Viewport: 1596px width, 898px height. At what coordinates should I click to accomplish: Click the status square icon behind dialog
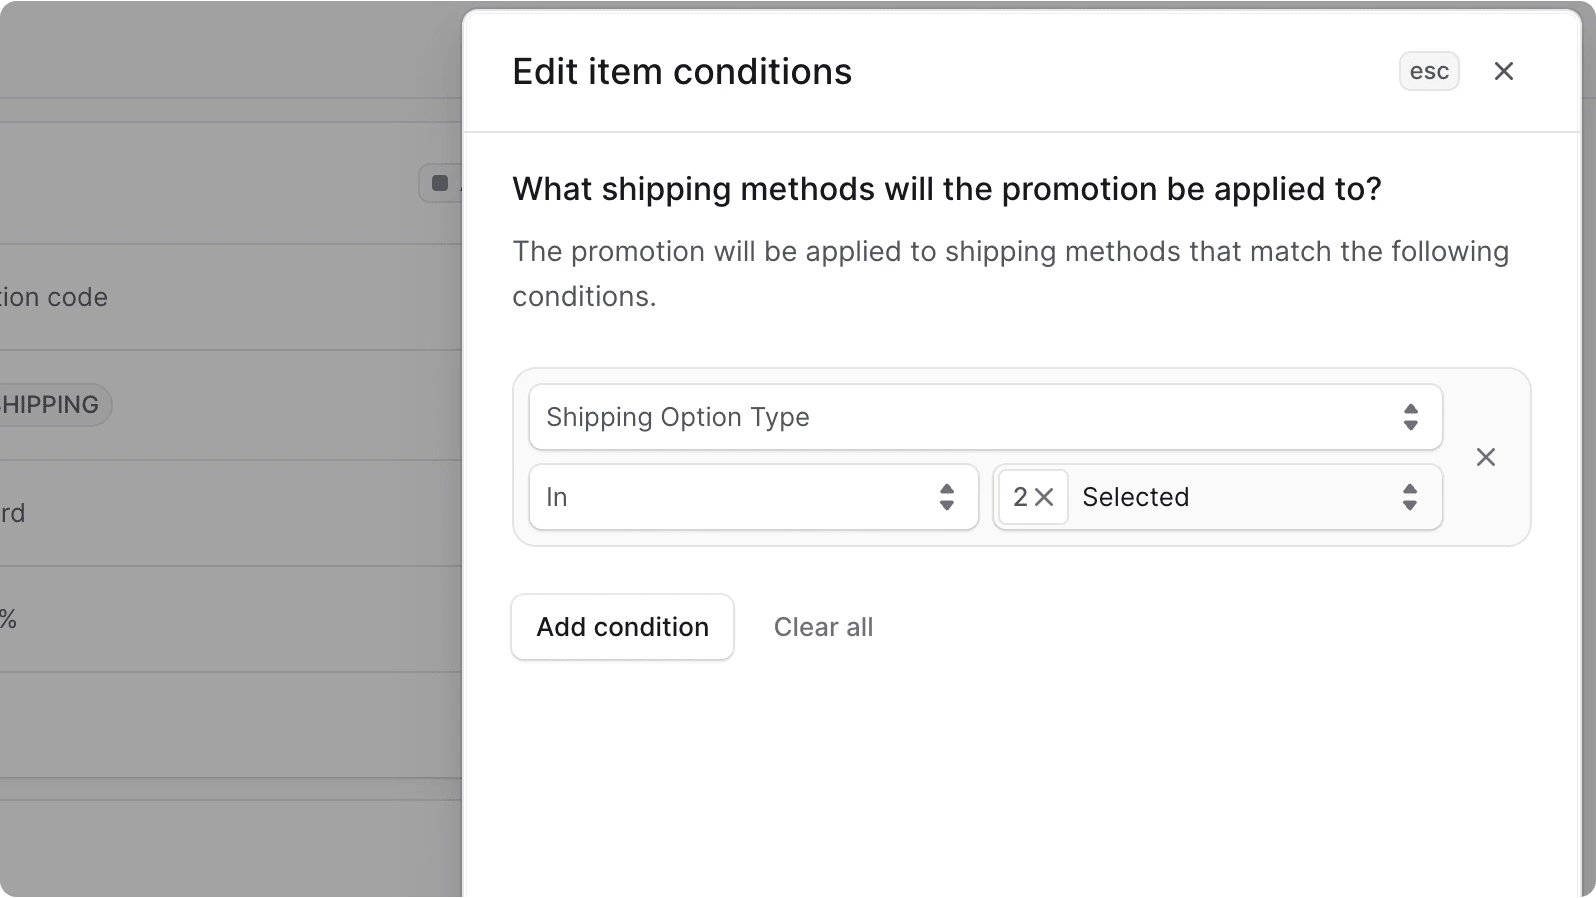click(x=440, y=183)
